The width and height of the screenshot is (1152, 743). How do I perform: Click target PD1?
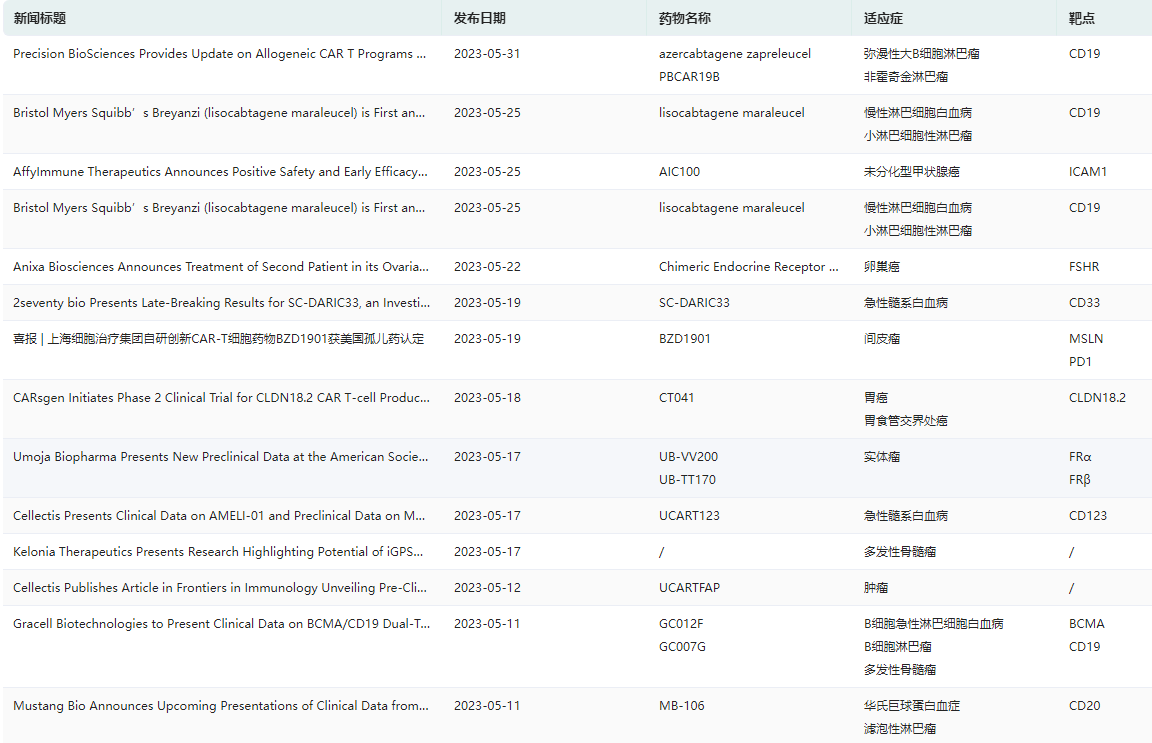tap(1080, 362)
